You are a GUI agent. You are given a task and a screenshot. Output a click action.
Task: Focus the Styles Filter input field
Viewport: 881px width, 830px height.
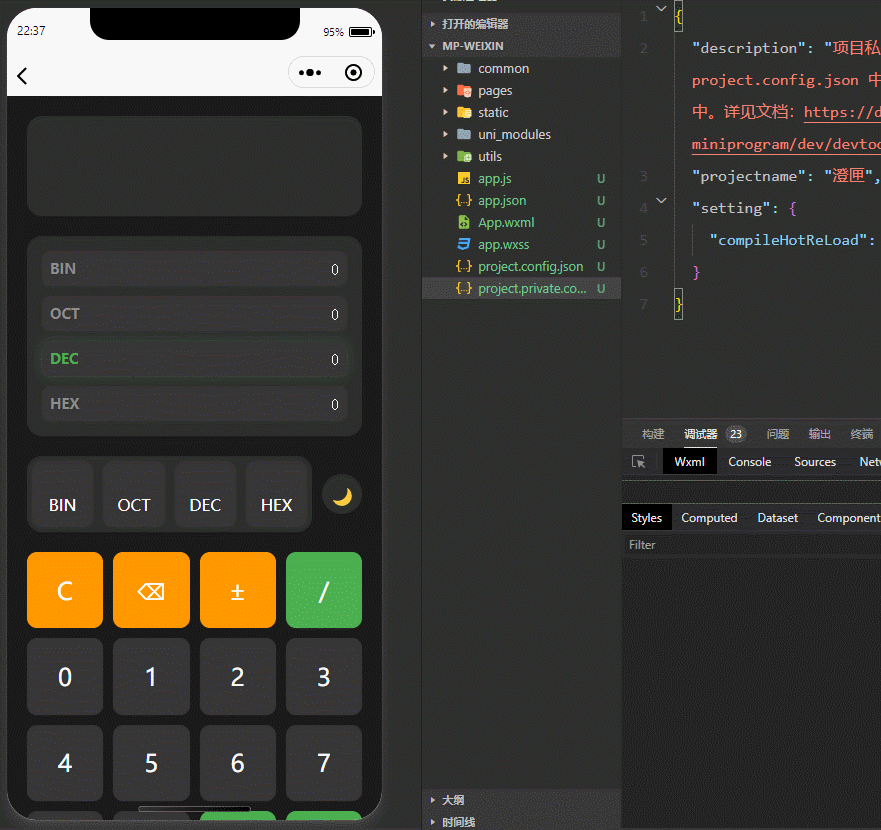pyautogui.click(x=752, y=545)
